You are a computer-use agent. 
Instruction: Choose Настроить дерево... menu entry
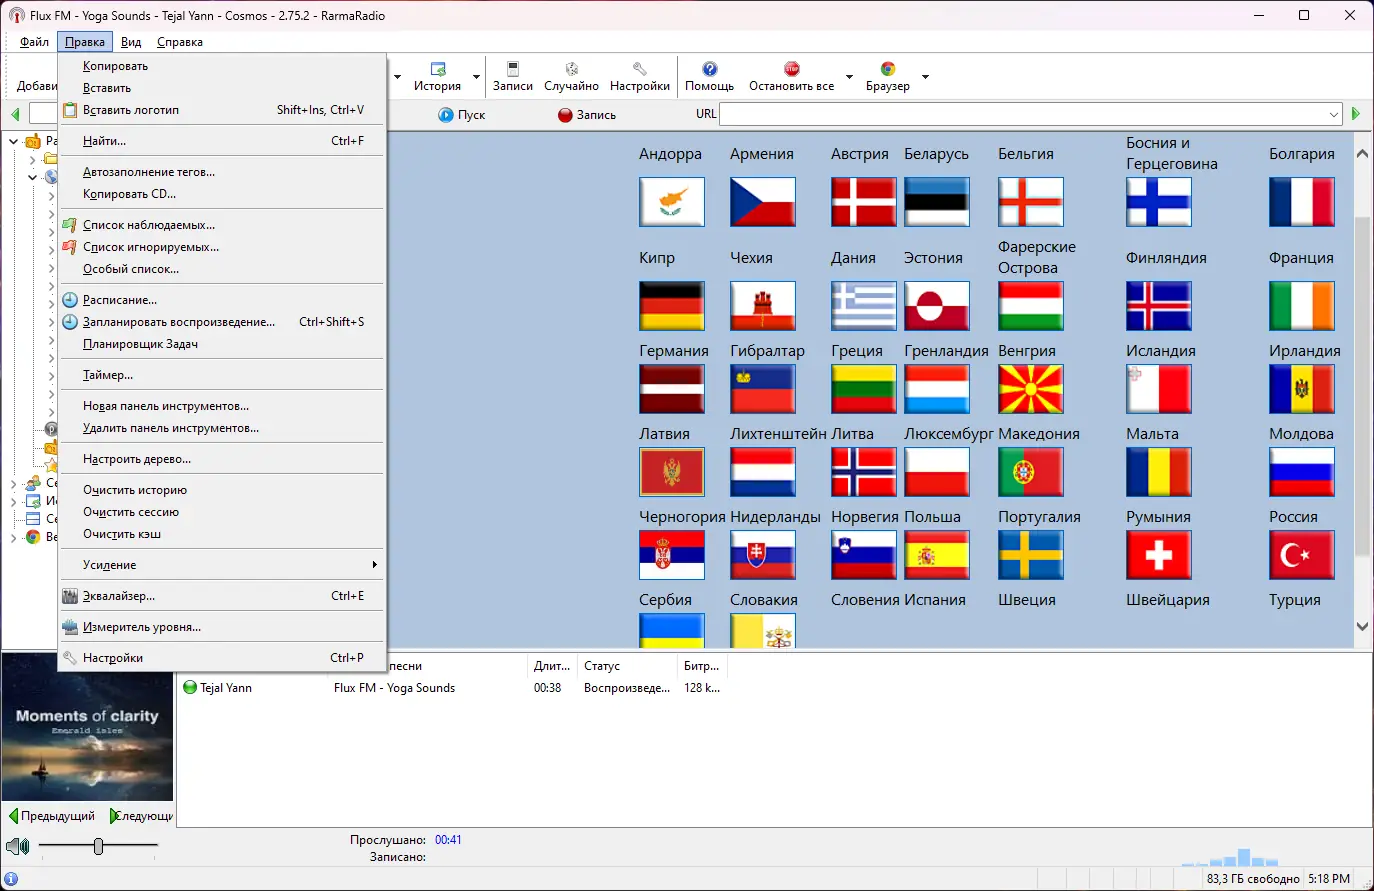click(222, 459)
